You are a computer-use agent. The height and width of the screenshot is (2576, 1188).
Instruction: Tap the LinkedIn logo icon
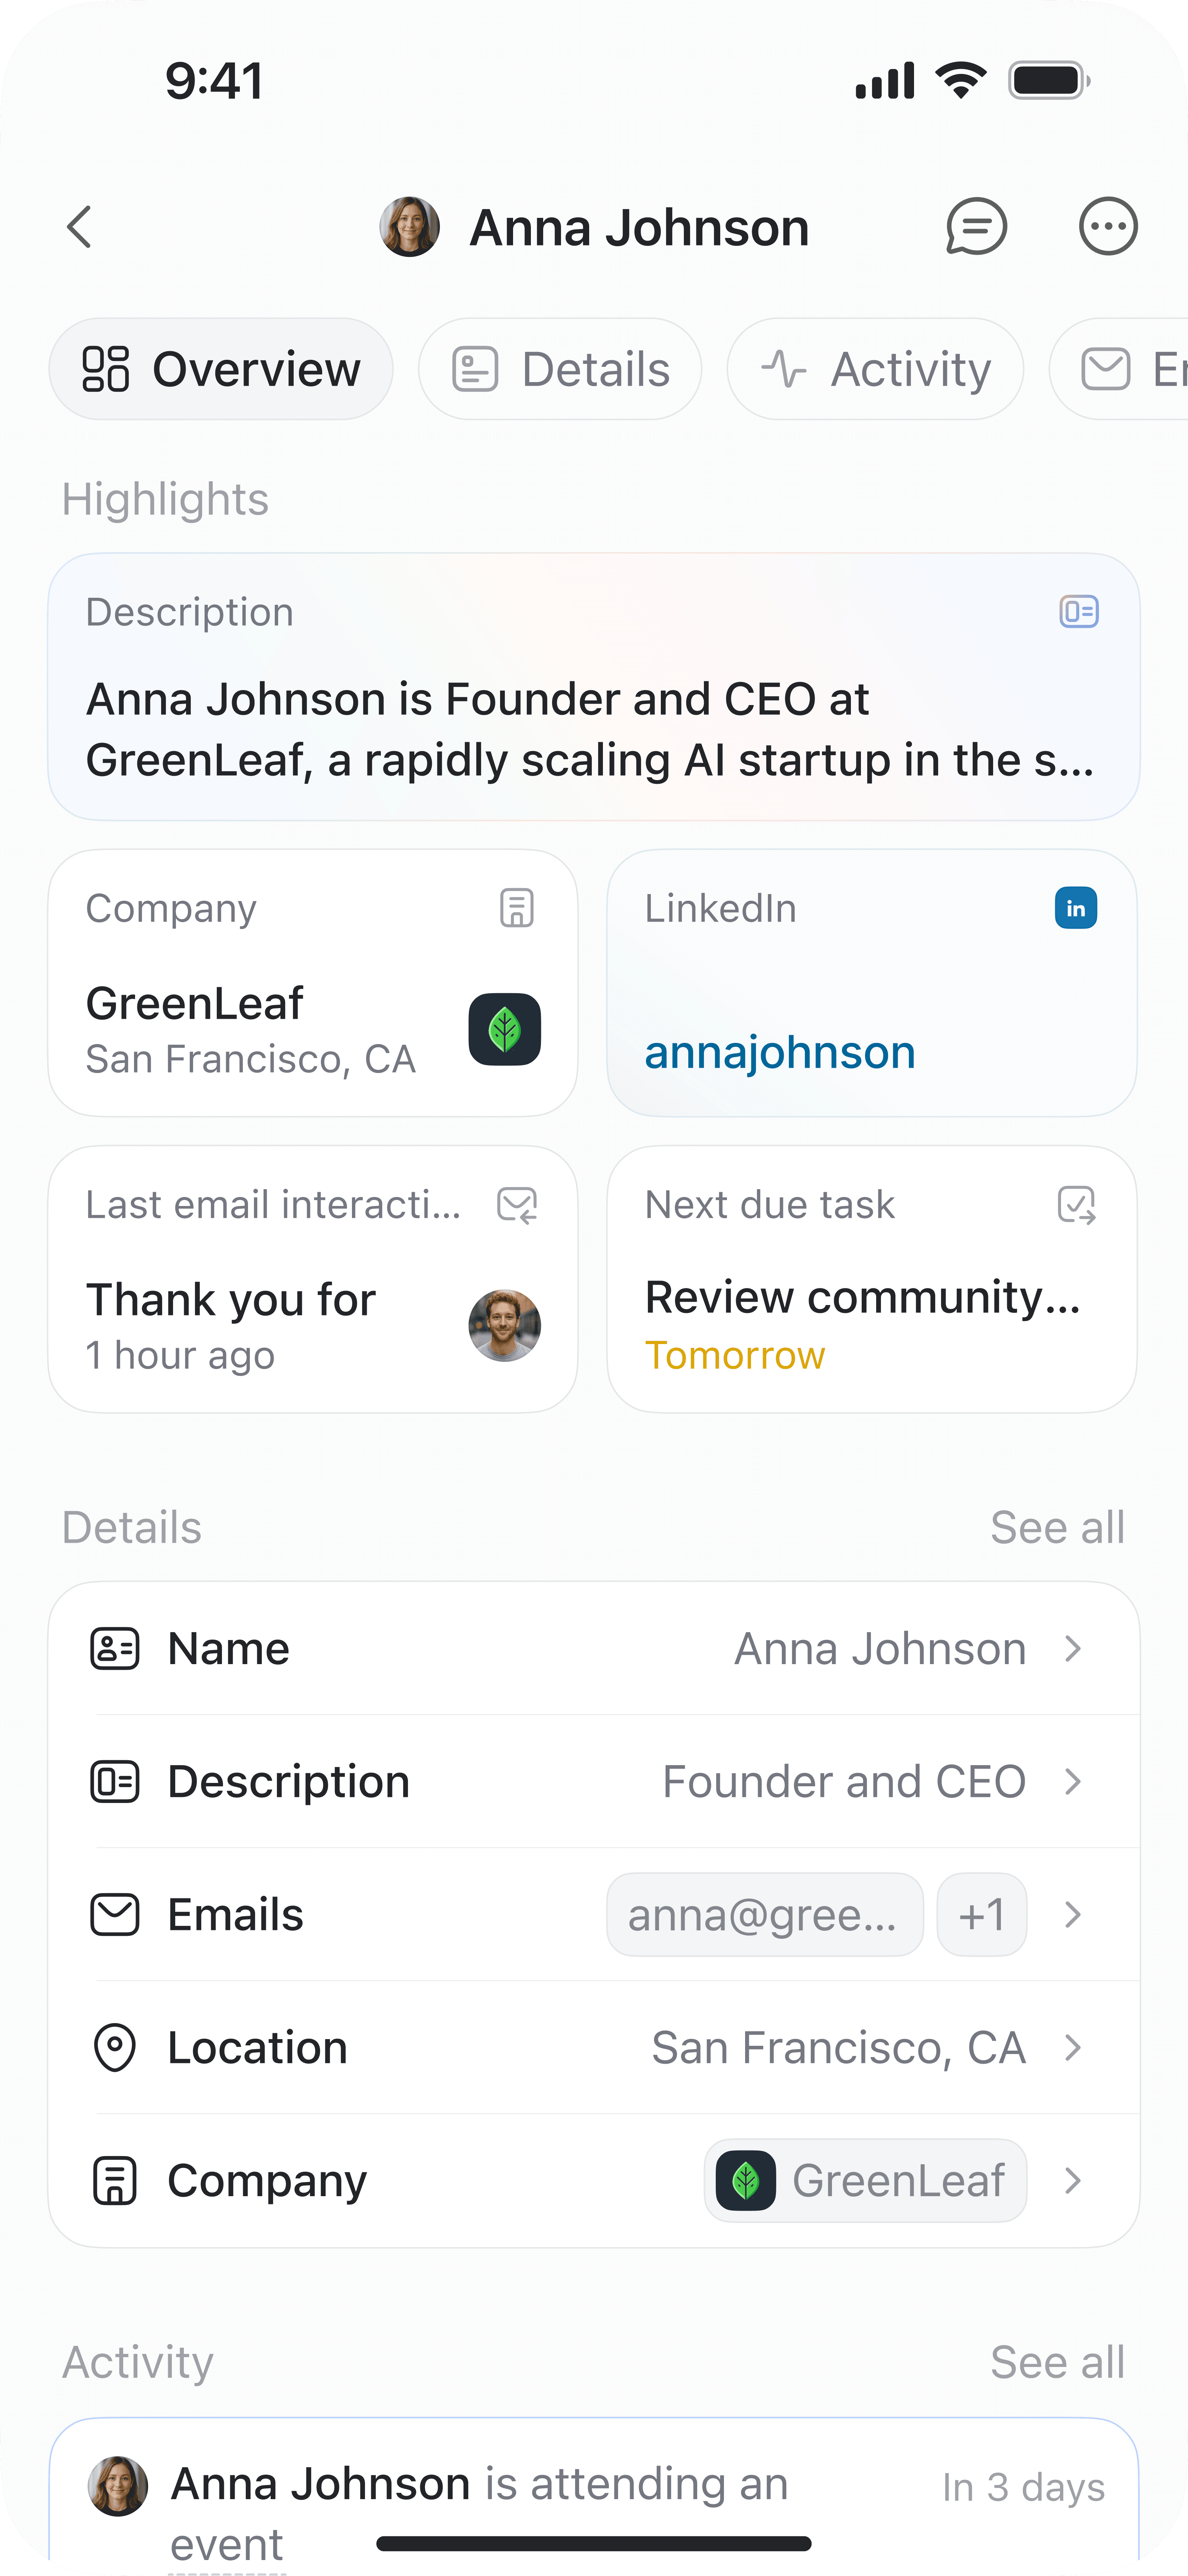point(1076,908)
